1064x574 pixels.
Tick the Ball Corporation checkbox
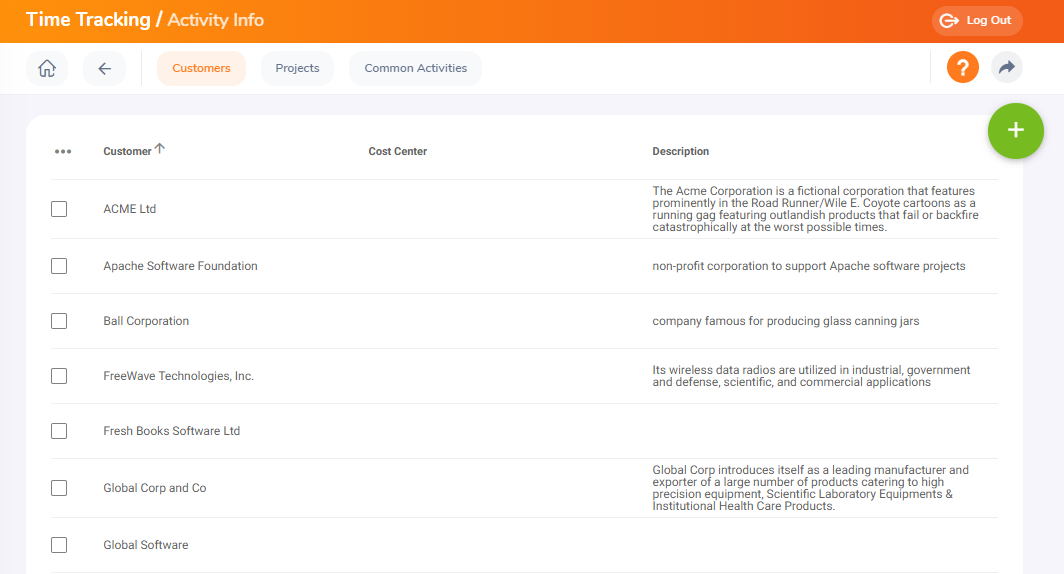click(x=59, y=321)
